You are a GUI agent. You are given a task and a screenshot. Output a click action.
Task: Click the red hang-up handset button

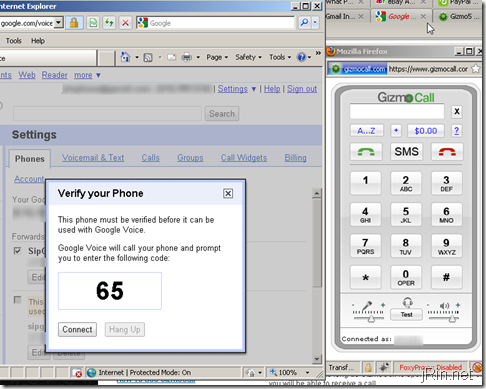447,152
